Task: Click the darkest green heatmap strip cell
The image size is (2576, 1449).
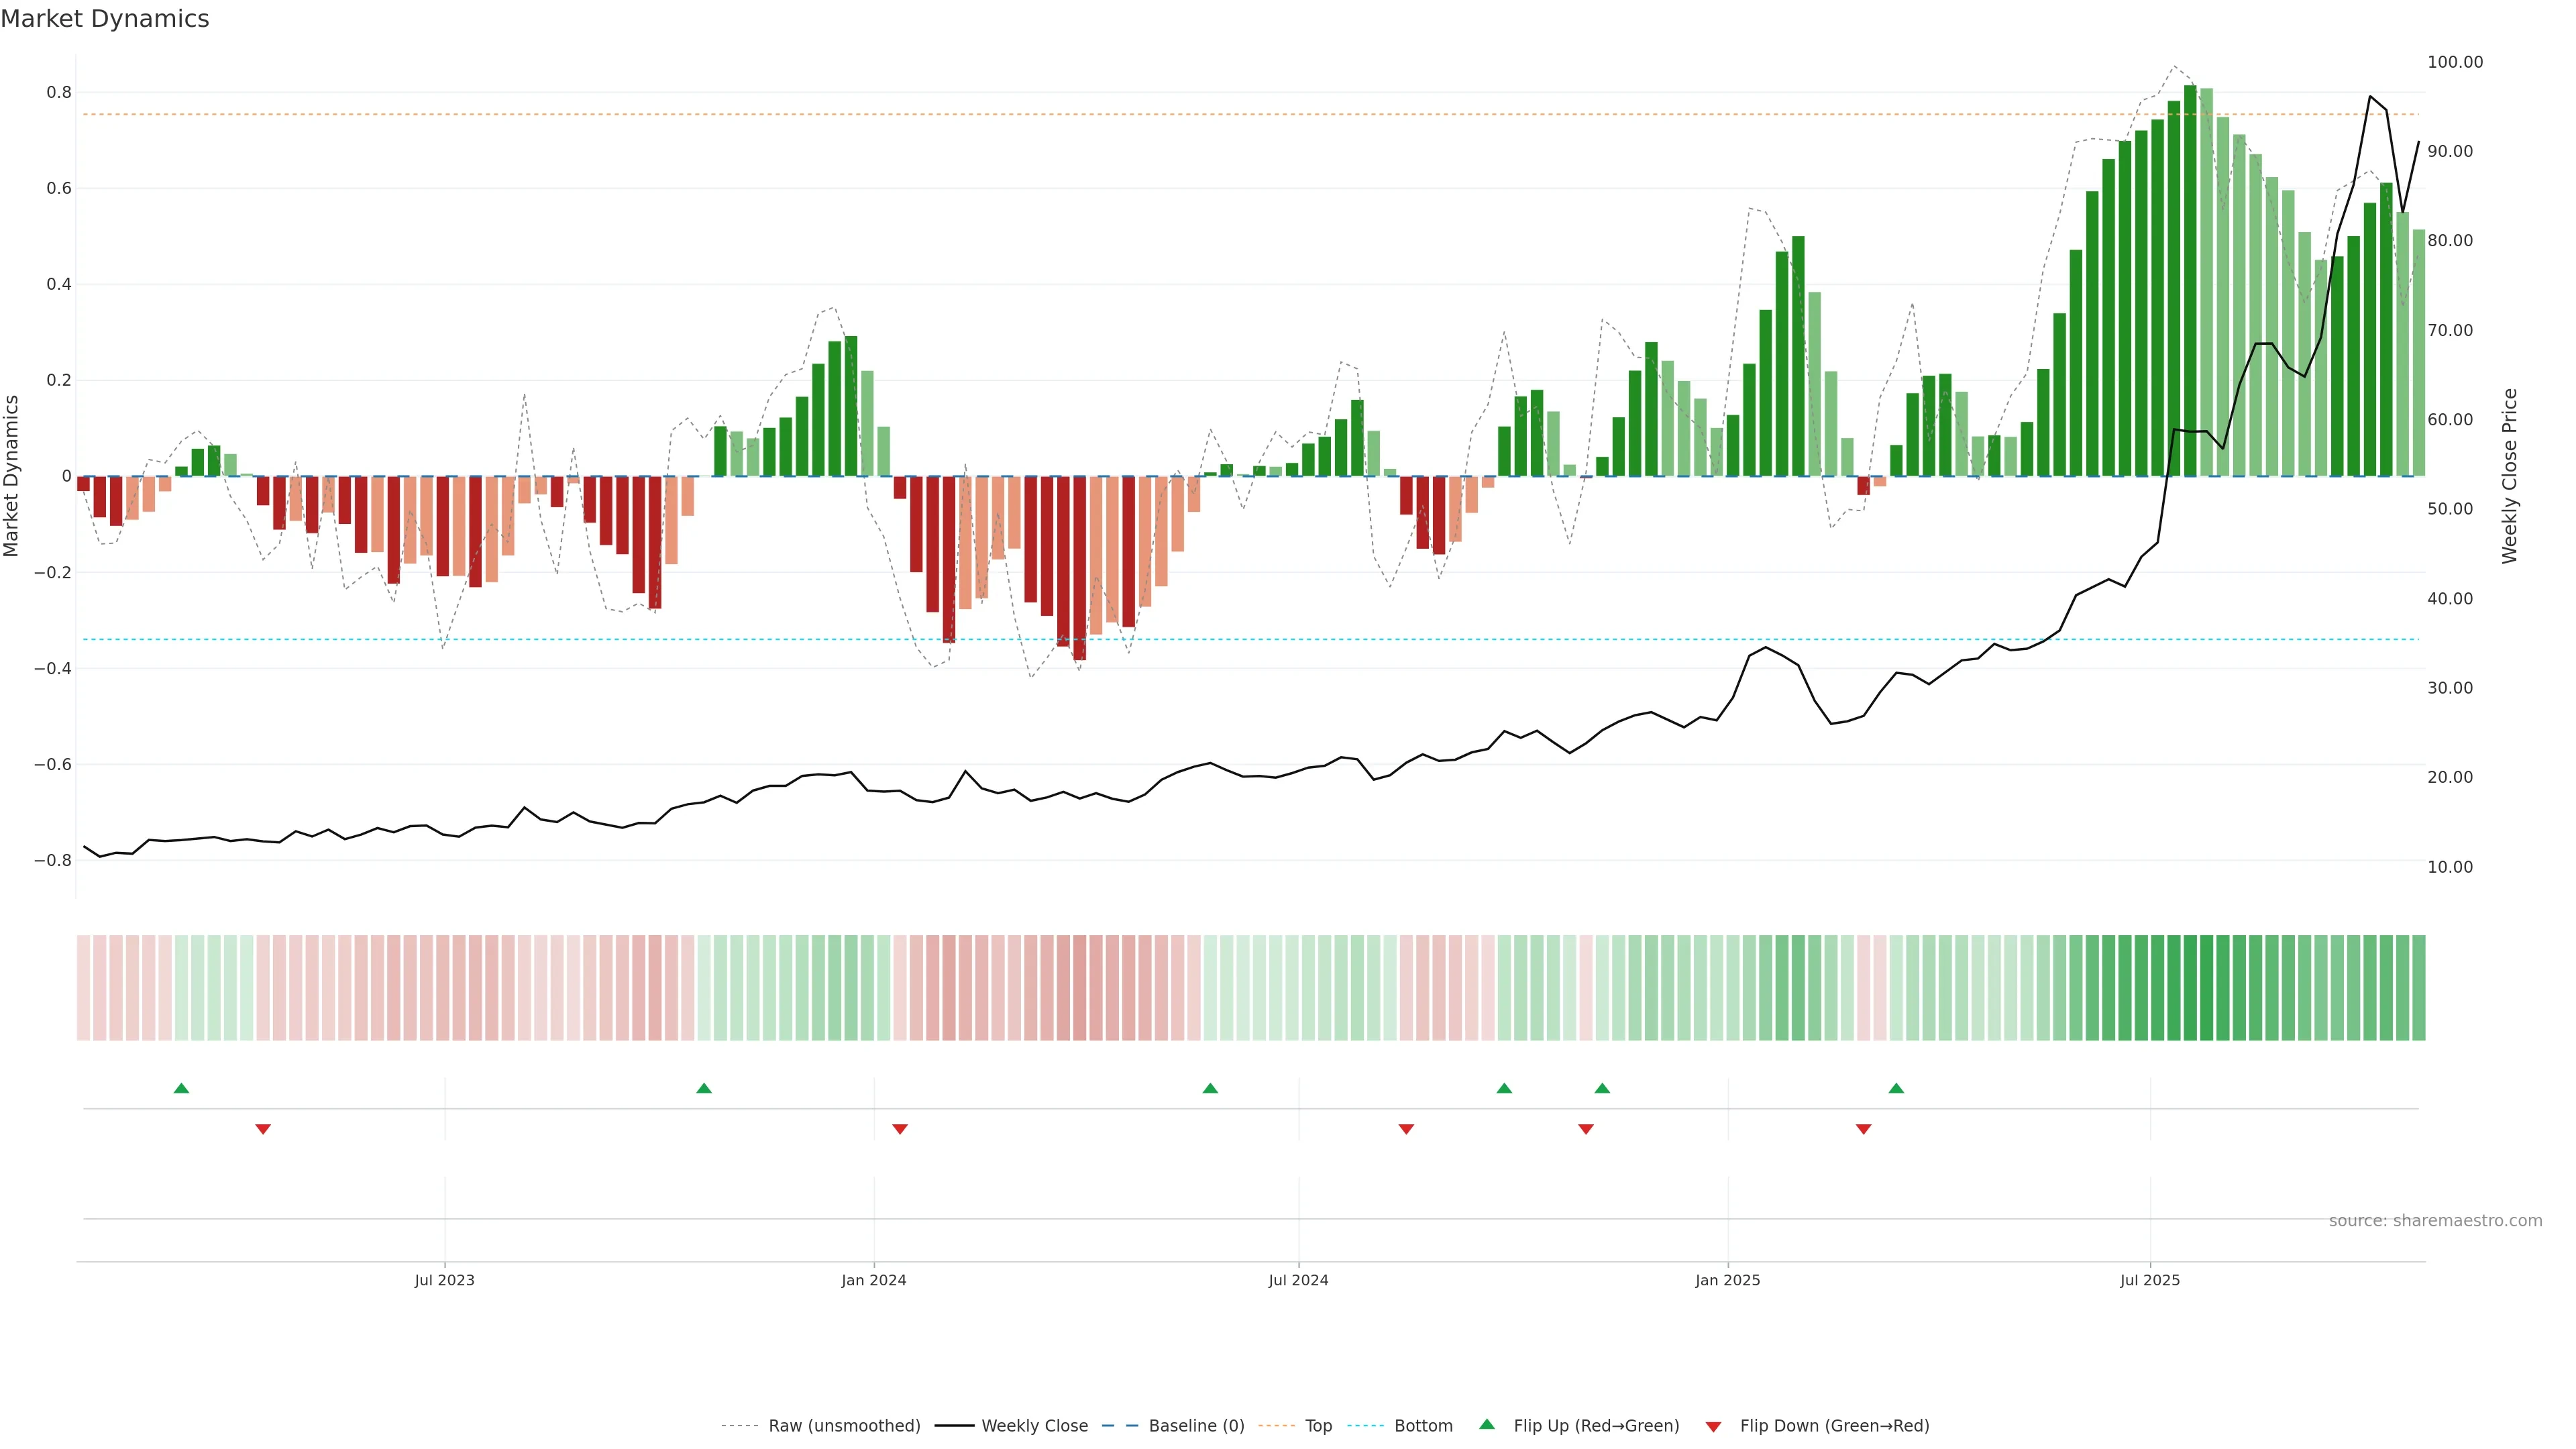Action: click(x=2190, y=988)
